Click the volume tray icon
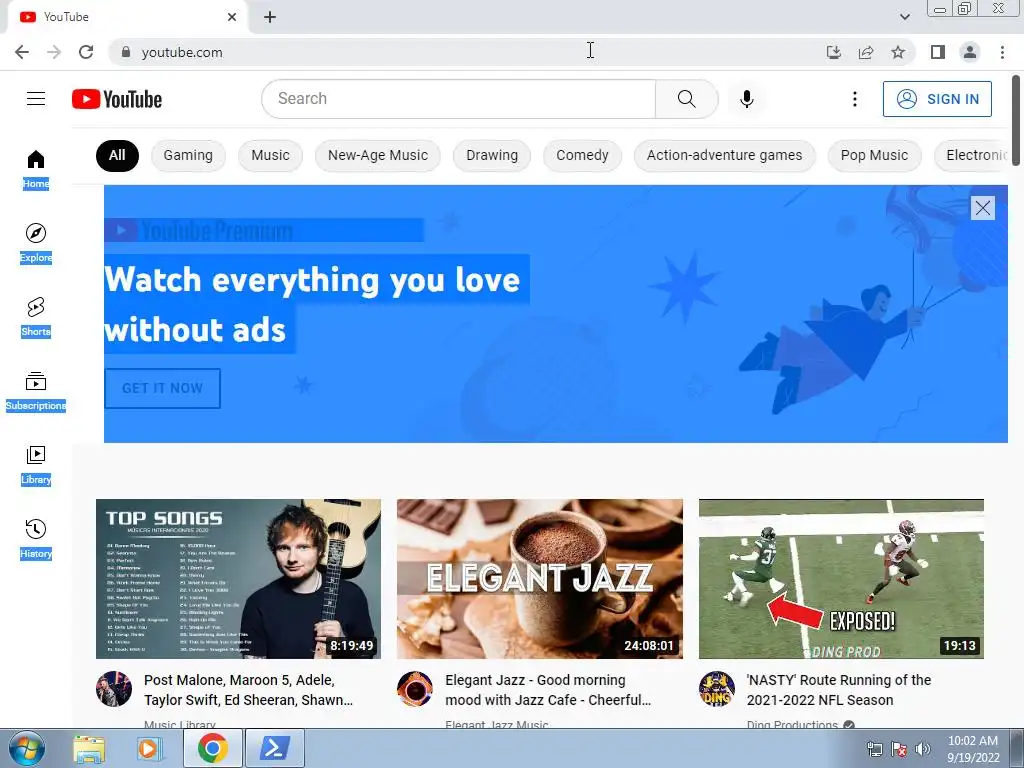Screen dimensions: 1024x768 (x=922, y=749)
